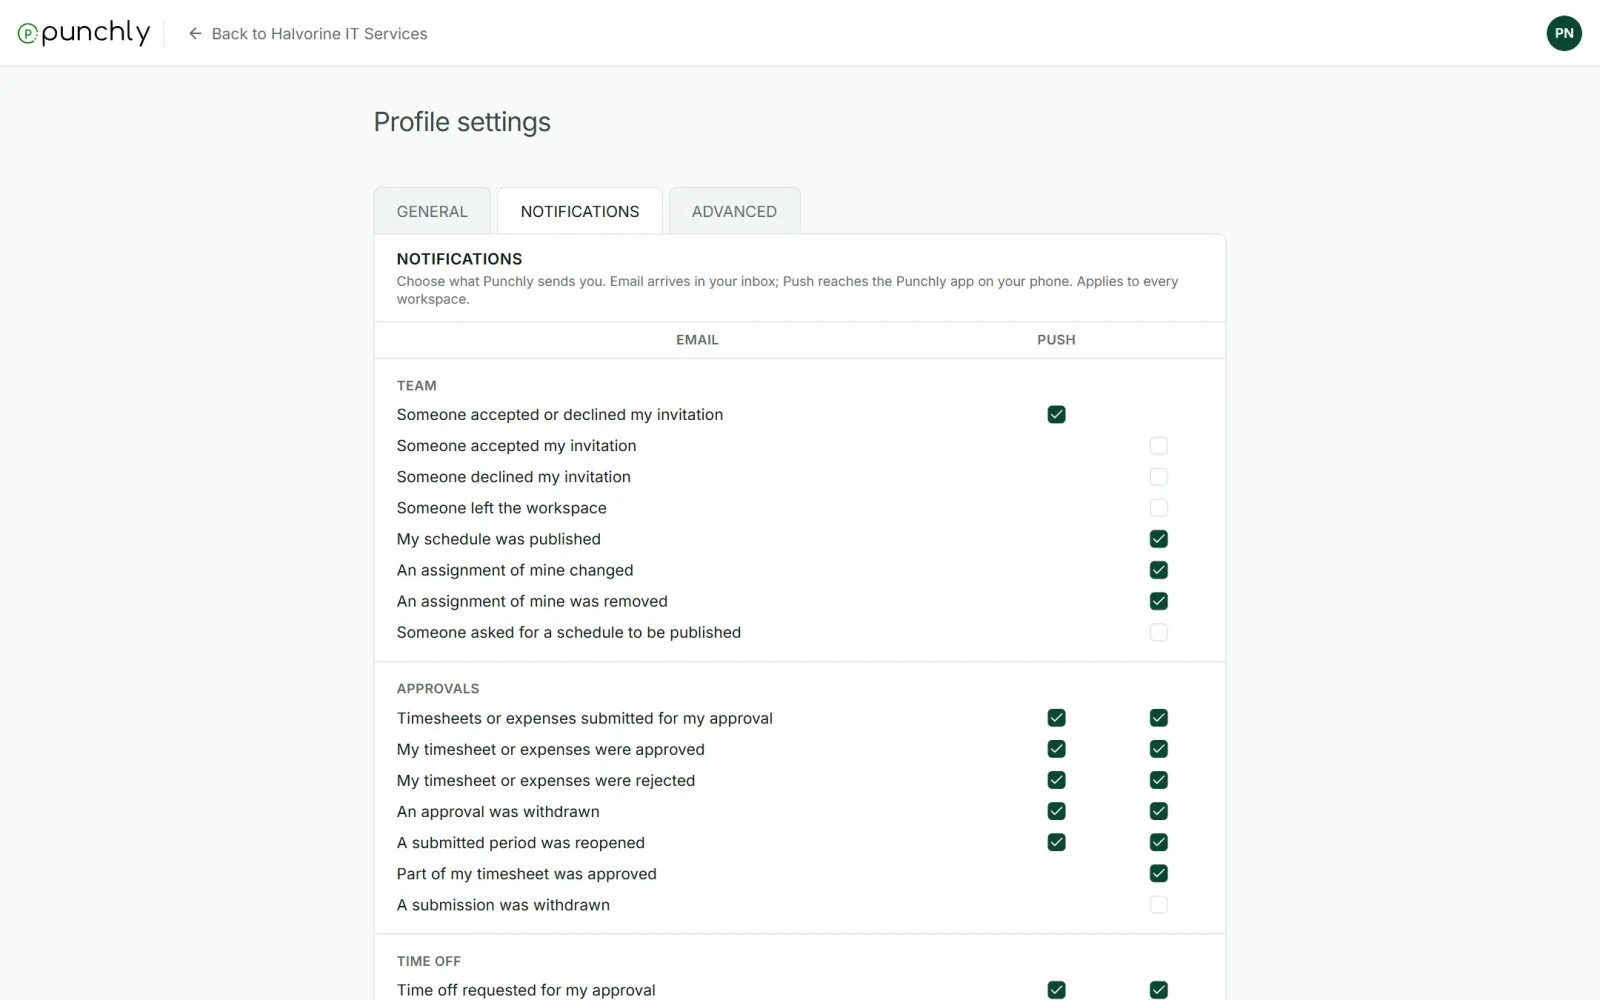Open the Advanced tab

734,211
